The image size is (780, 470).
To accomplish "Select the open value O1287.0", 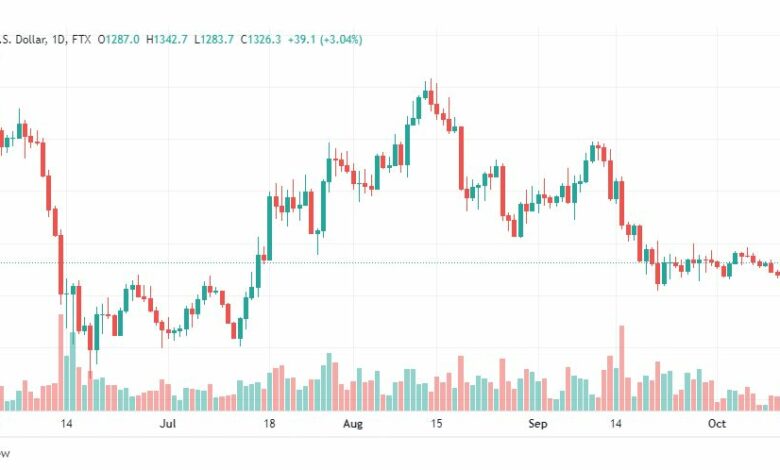I will pos(118,39).
